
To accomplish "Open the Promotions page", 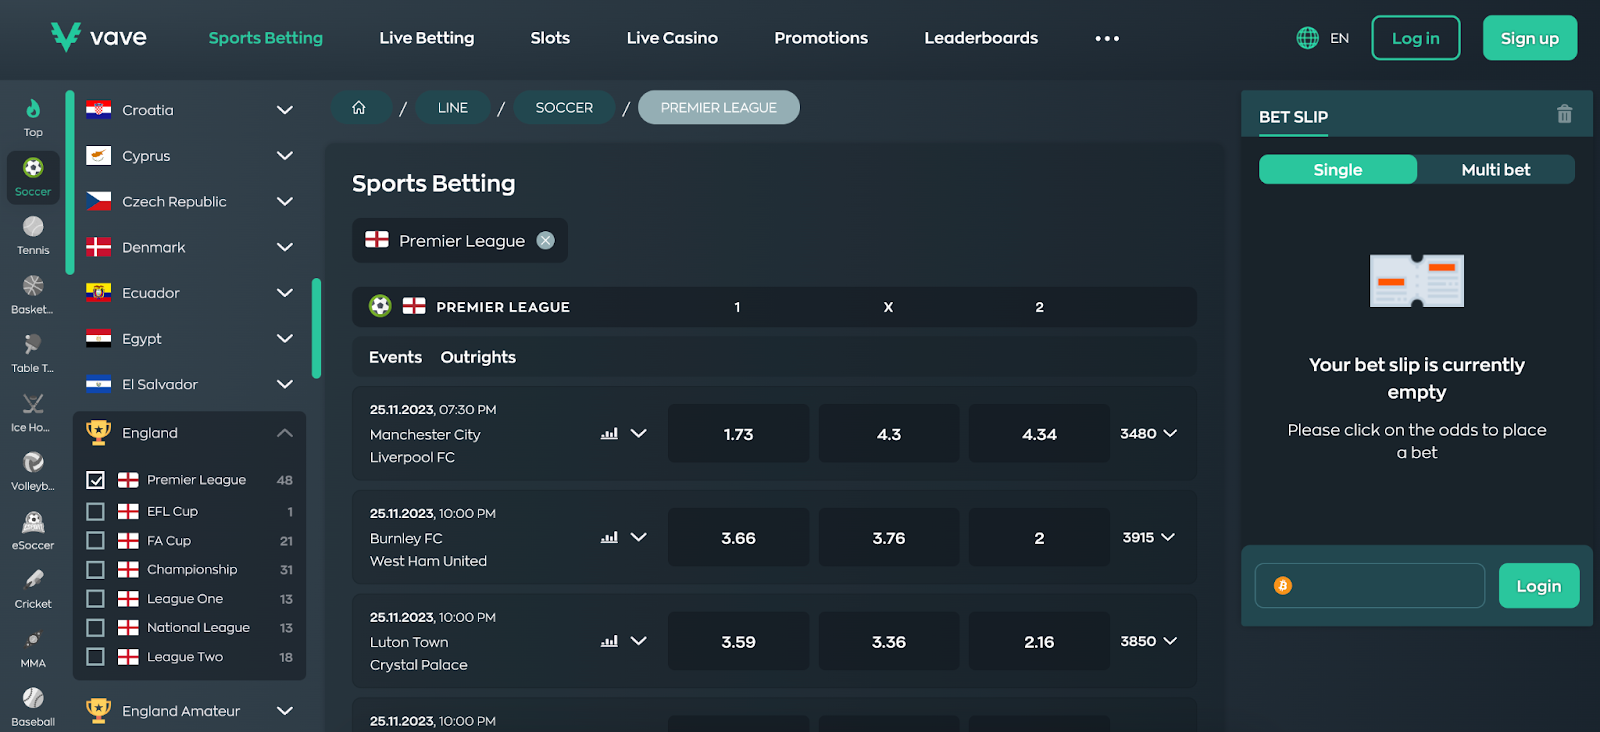I will (x=821, y=38).
